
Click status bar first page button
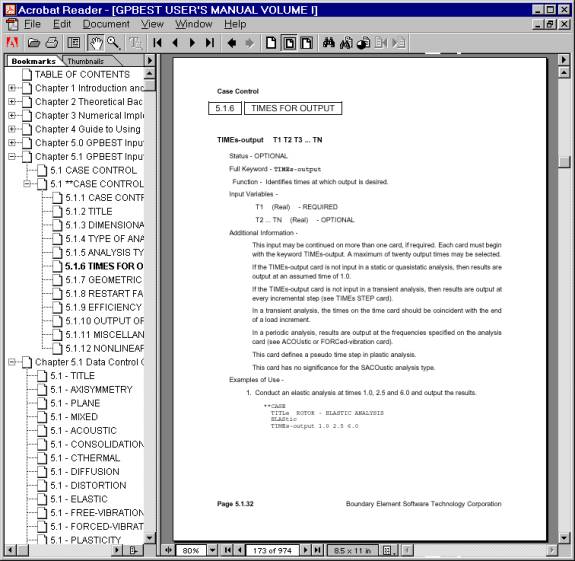coord(227,550)
